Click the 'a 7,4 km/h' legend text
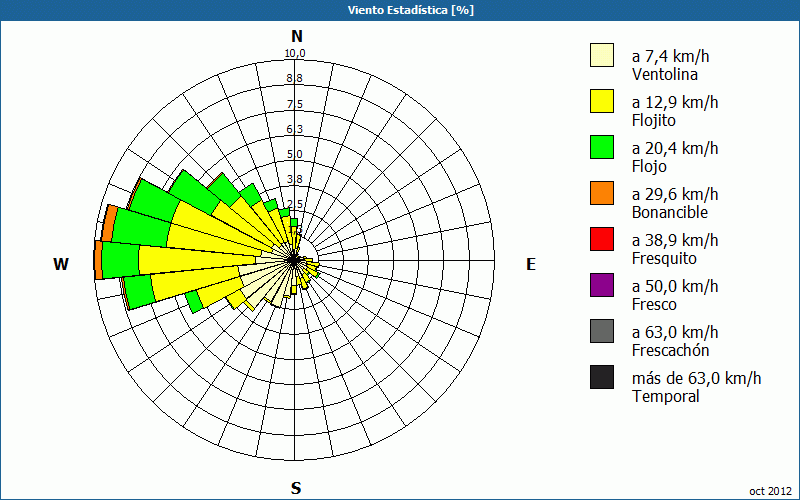Viewport: 800px width, 500px height. coord(670,56)
